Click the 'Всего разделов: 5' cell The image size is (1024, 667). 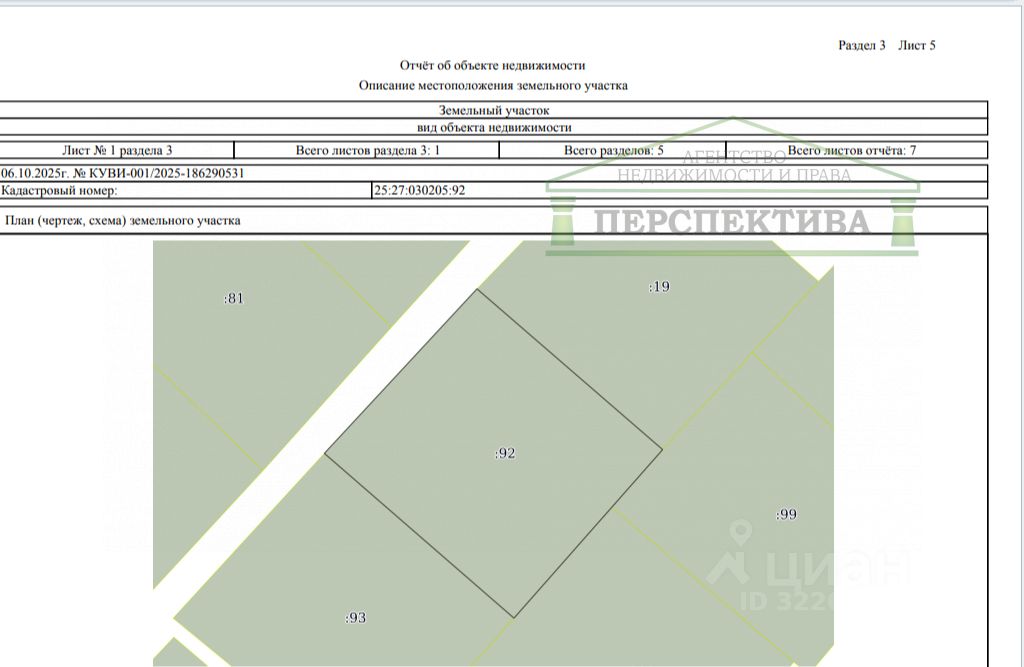click(x=613, y=150)
